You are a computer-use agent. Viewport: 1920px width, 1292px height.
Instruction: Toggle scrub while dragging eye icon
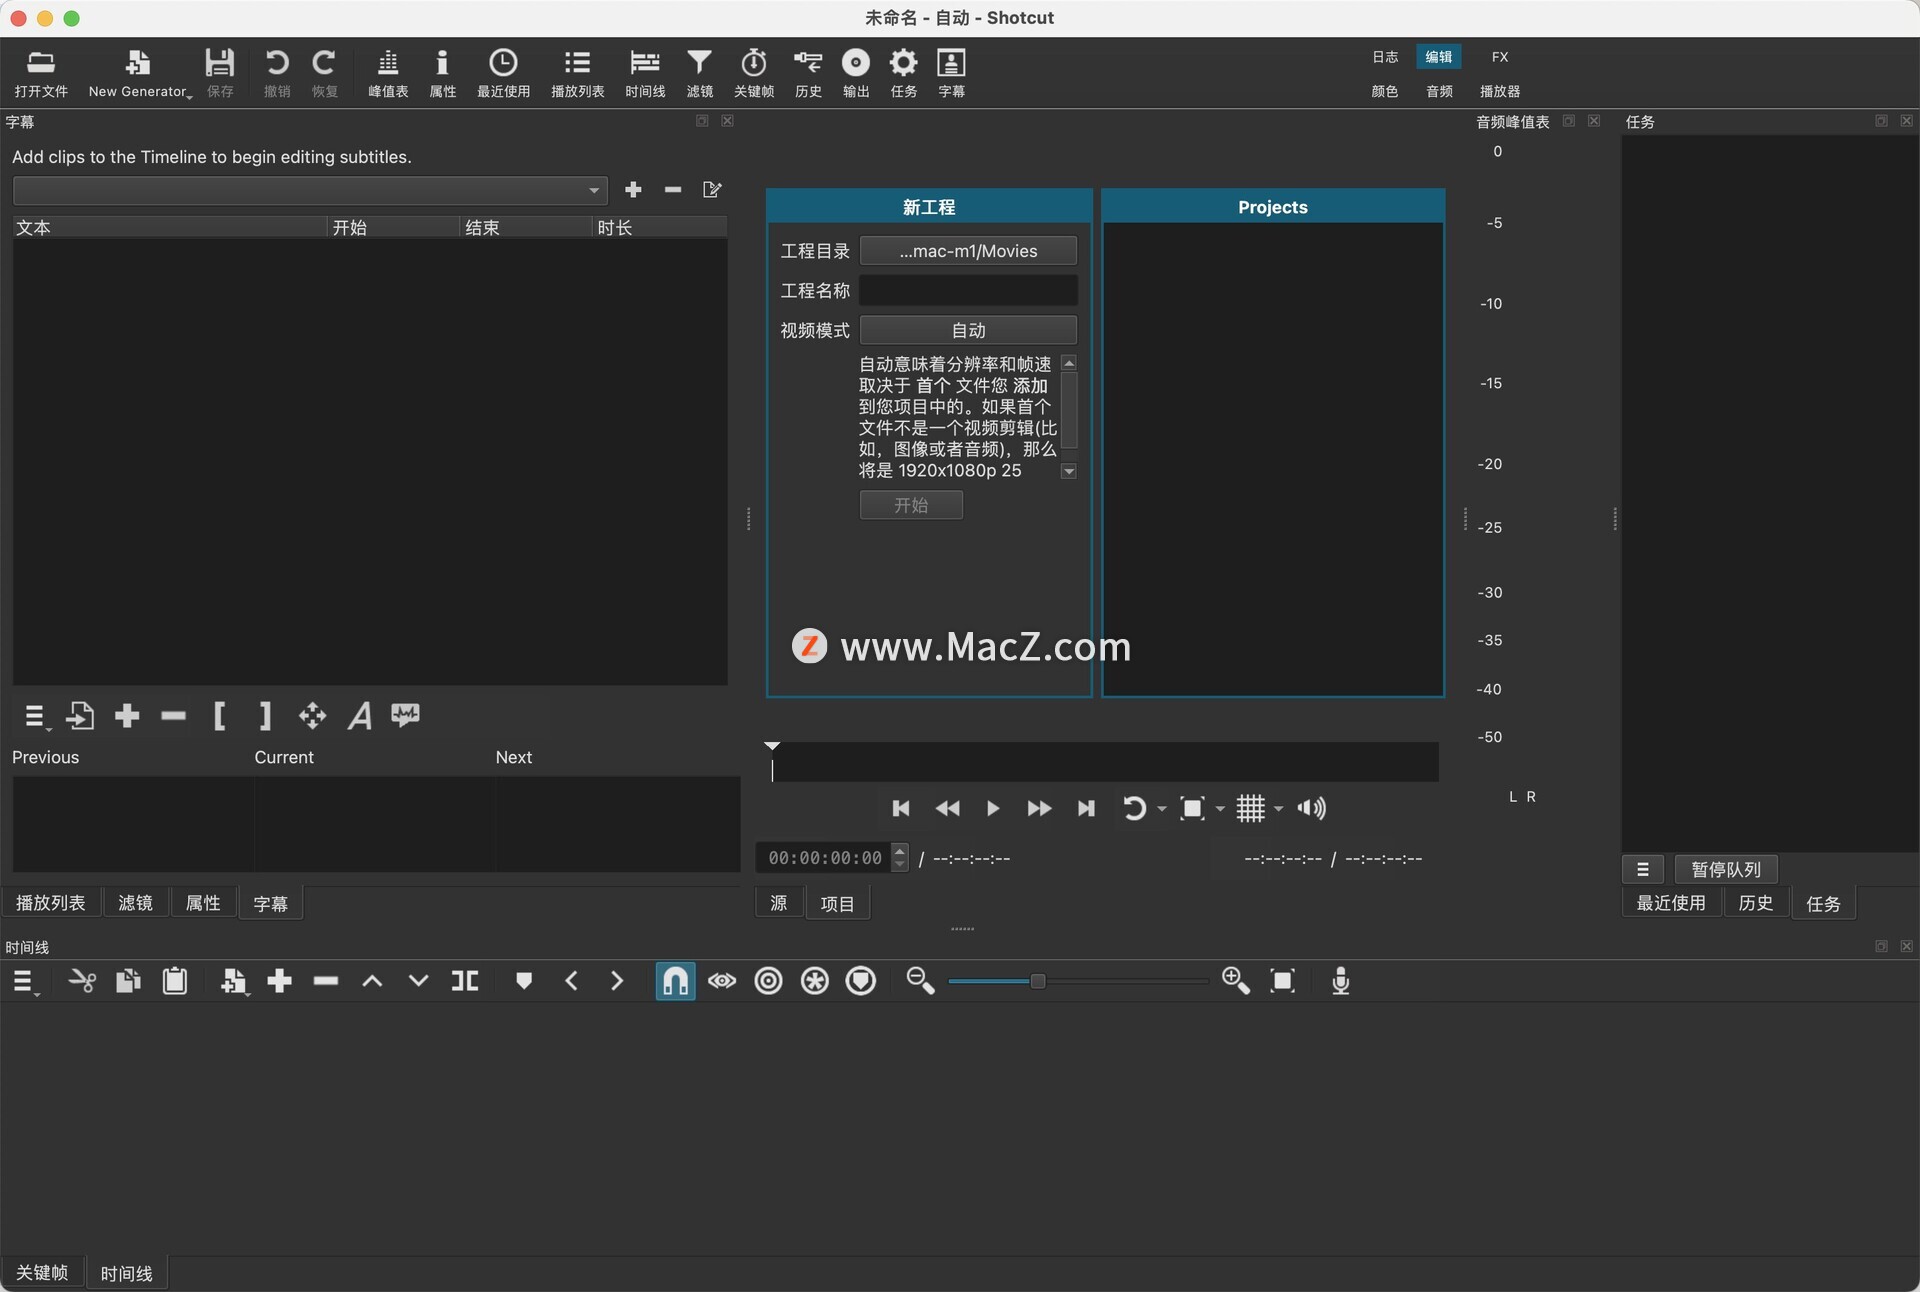[x=722, y=981]
